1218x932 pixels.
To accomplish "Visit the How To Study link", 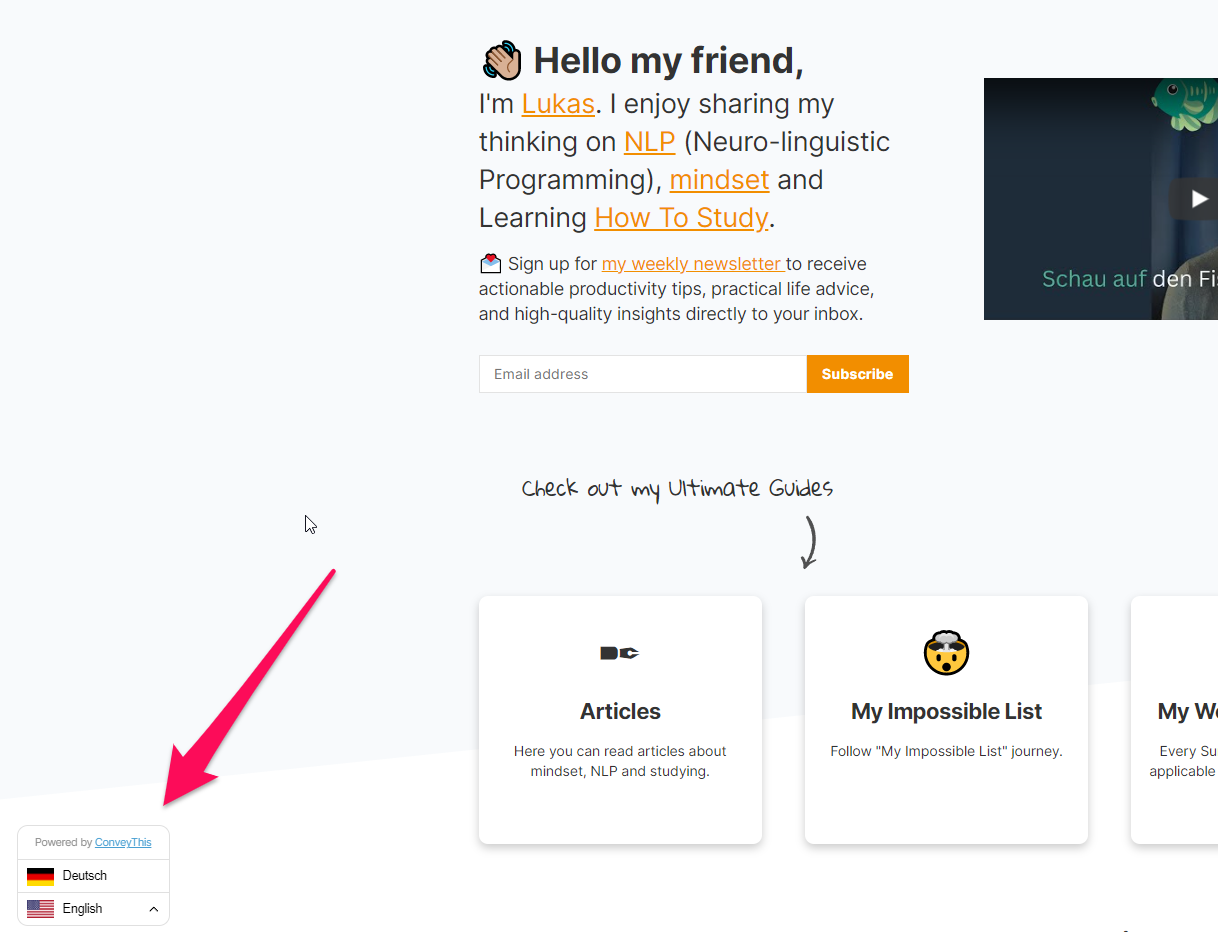I will point(681,218).
